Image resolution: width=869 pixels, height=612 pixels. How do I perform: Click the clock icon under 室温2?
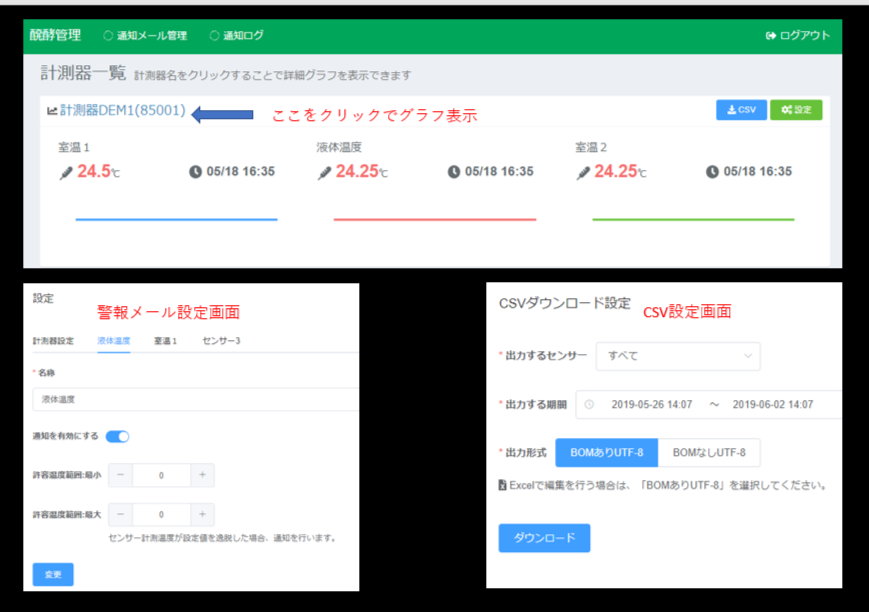click(x=712, y=172)
